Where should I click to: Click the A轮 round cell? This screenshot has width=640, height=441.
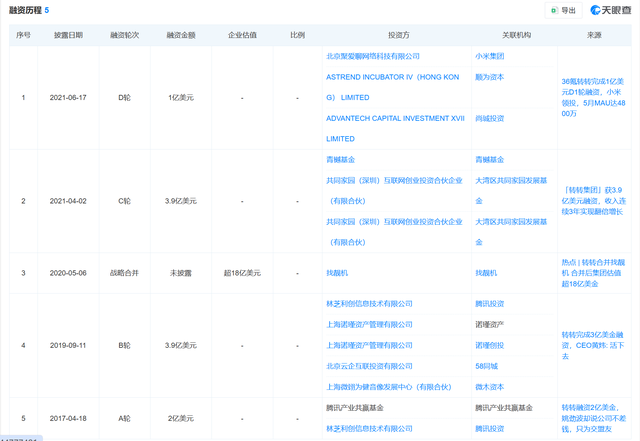(x=124, y=419)
